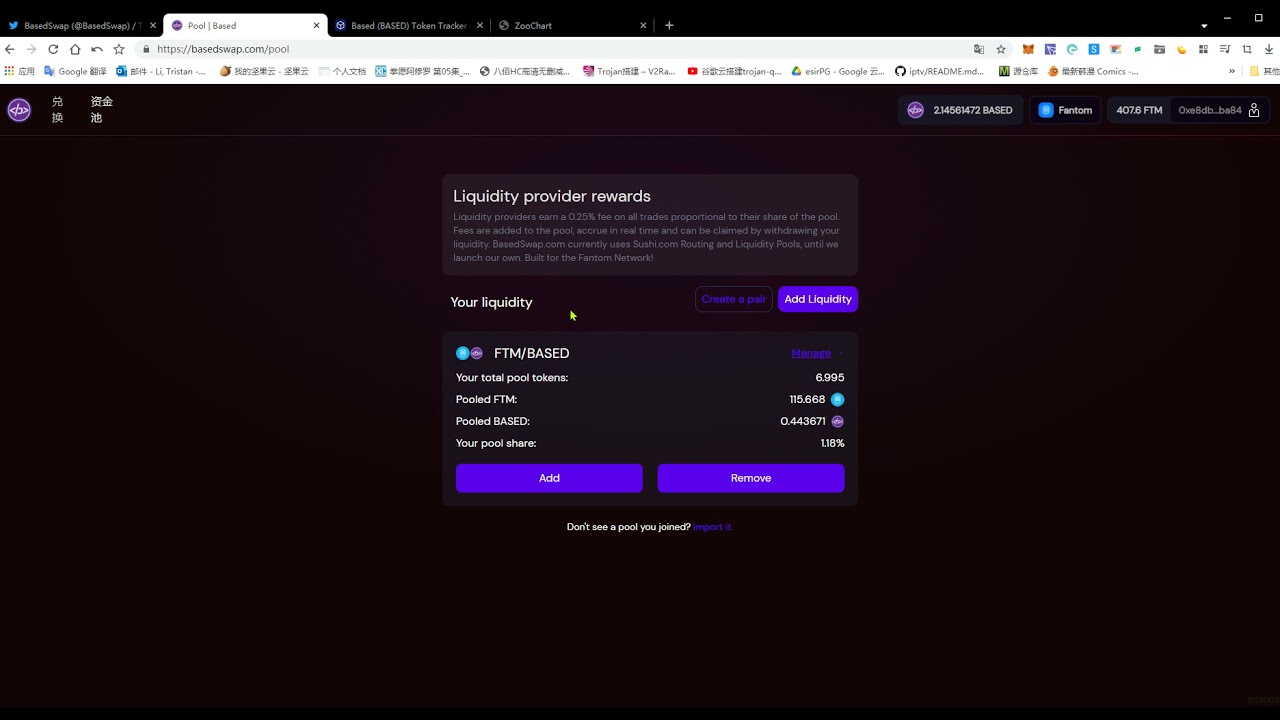Reload the page with the refresh button
This screenshot has height=720, width=1280.
pyautogui.click(x=53, y=49)
